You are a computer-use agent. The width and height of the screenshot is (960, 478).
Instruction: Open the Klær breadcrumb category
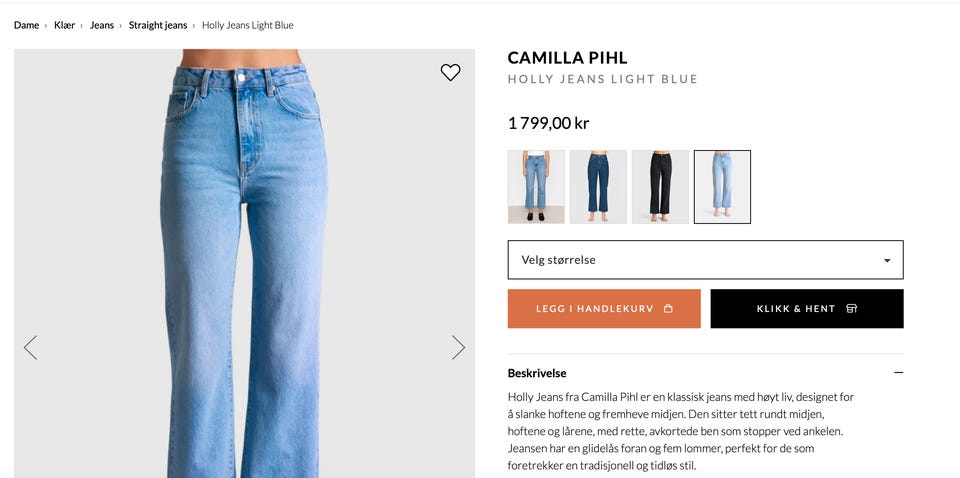click(x=64, y=25)
